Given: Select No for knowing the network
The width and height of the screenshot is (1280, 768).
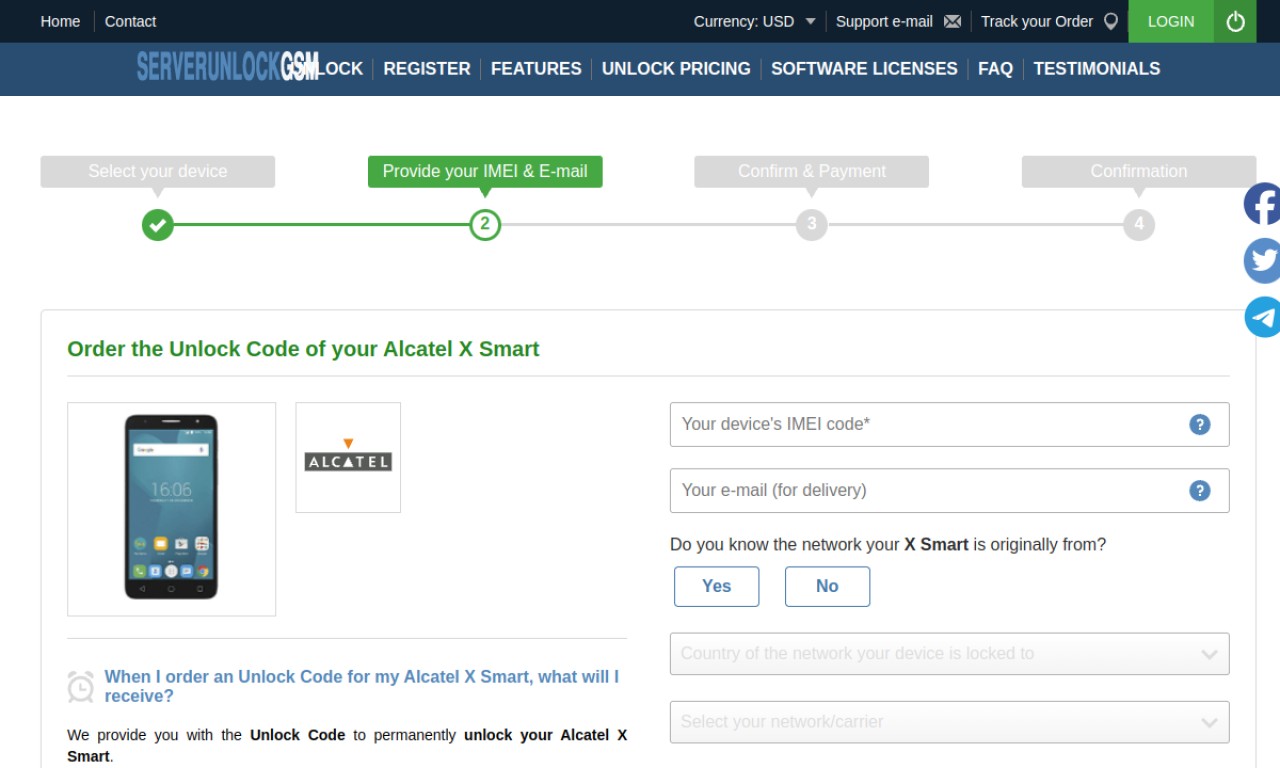Looking at the screenshot, I should tap(827, 587).
